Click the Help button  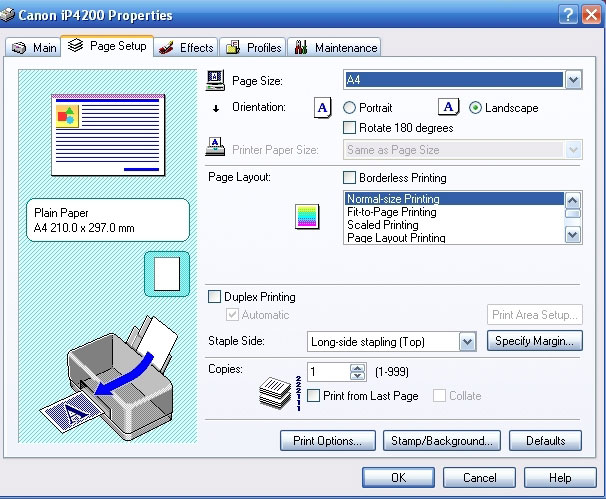[560, 478]
